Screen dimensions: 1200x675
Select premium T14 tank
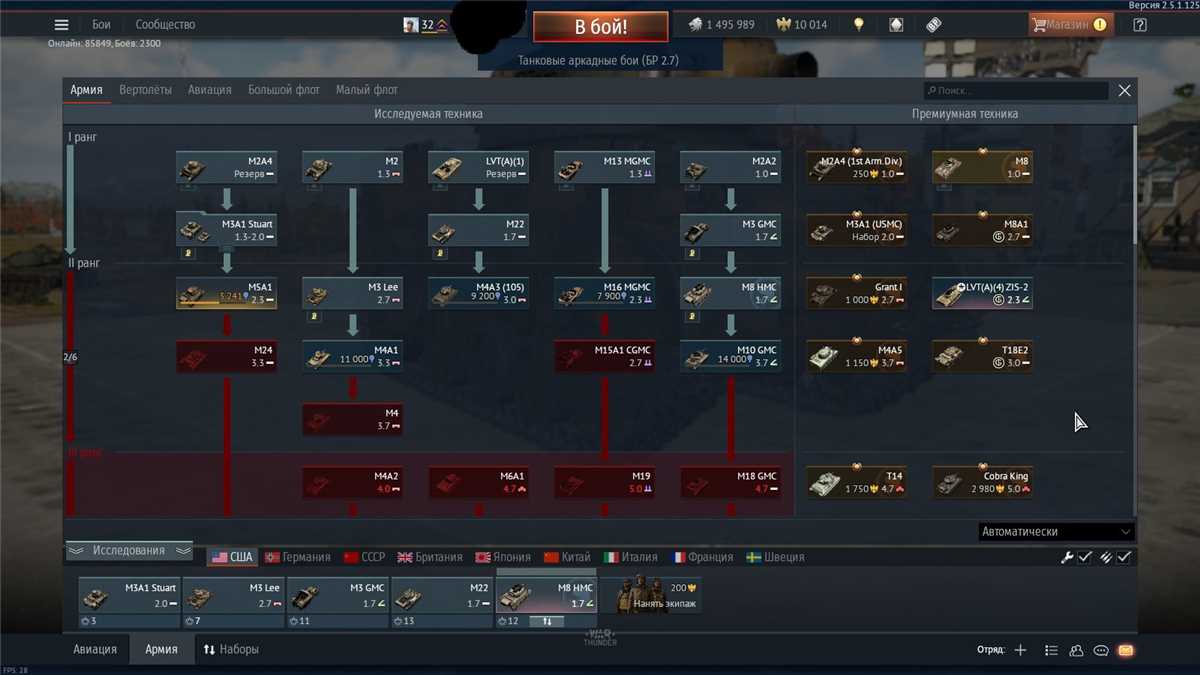coord(857,482)
